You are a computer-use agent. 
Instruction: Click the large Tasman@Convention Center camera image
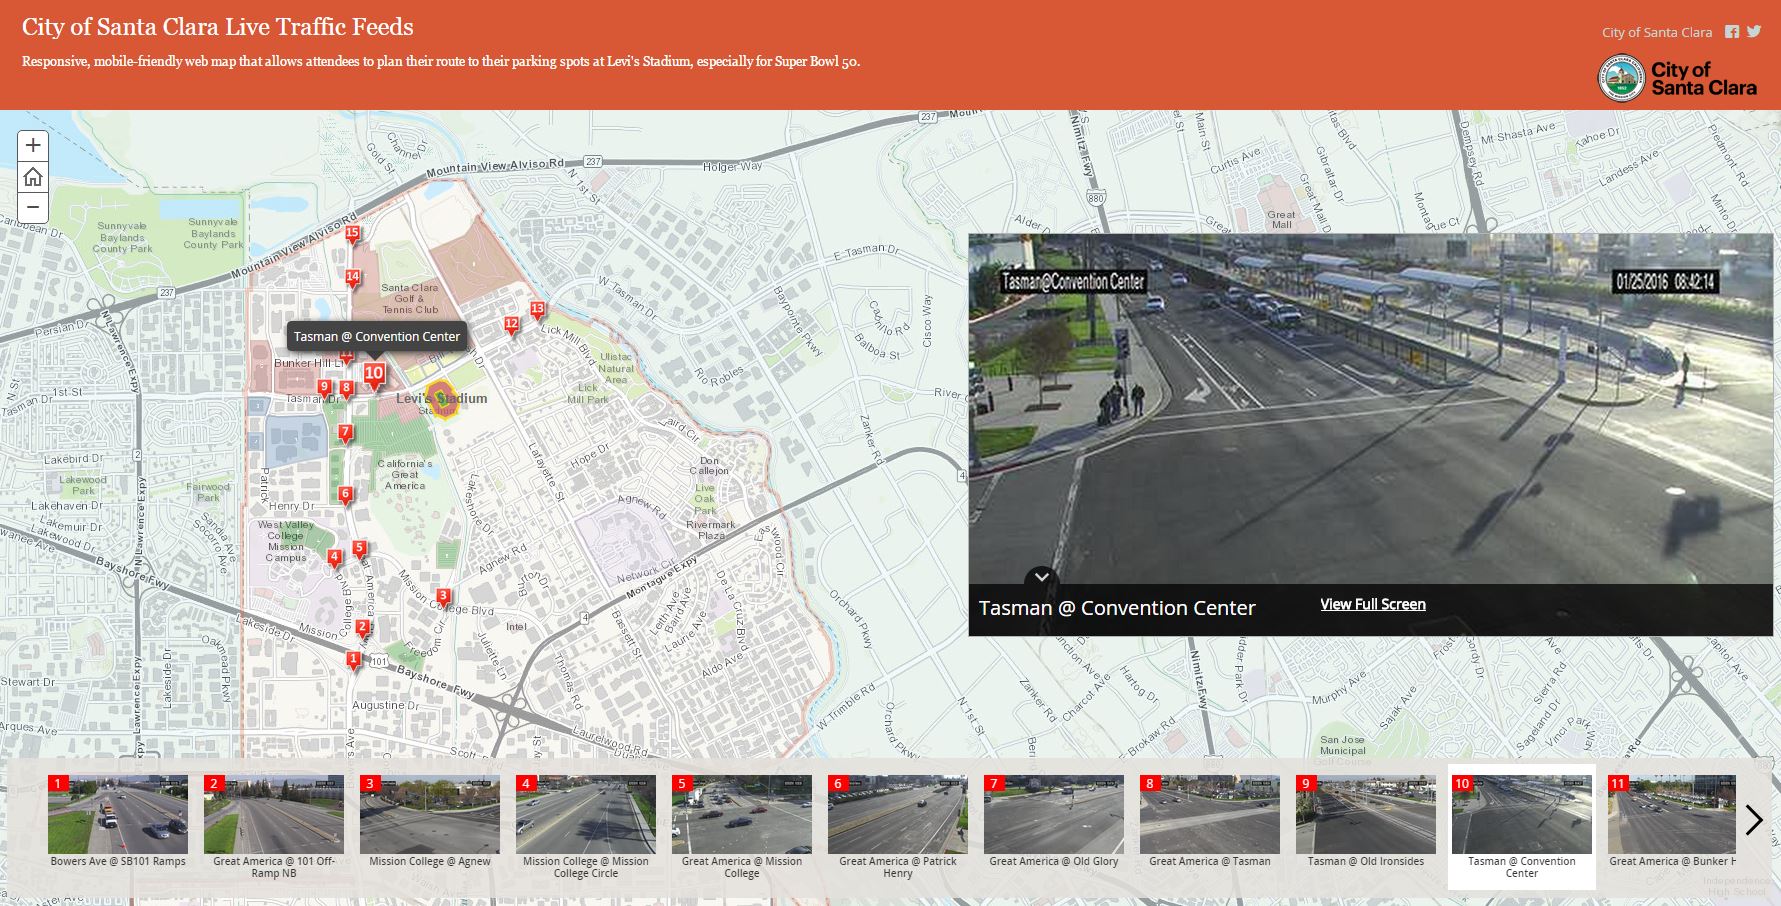pyautogui.click(x=1370, y=409)
